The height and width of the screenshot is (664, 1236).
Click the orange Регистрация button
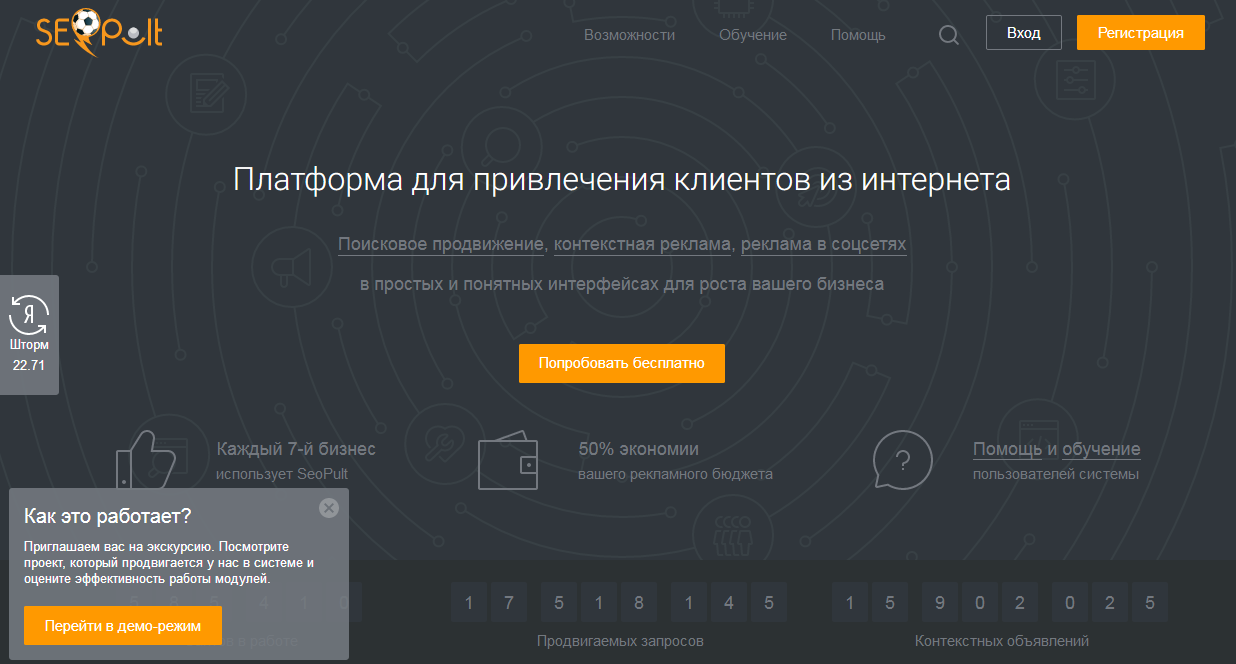coord(1140,33)
